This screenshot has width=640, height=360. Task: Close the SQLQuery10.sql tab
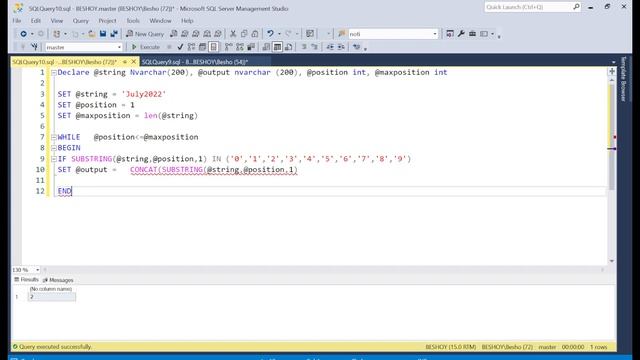pos(133,62)
